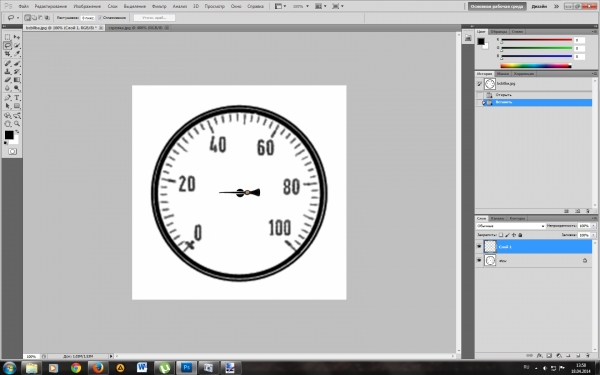This screenshot has height=375, width=600.
Task: Click the New selection mode button in the options bar
Action: 28,18
